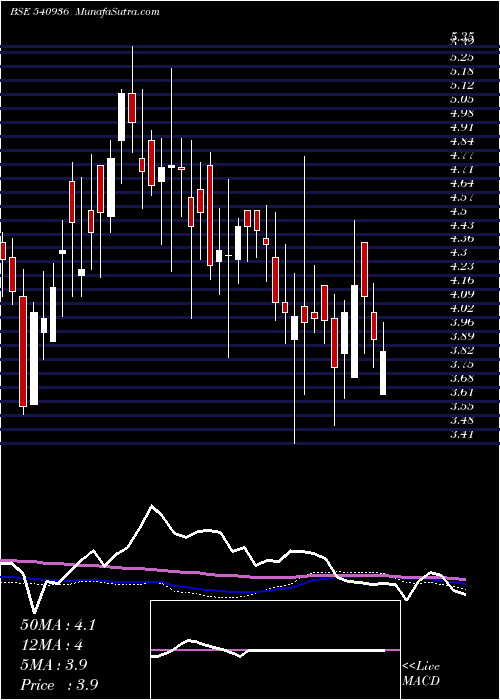The height and width of the screenshot is (700, 500).
Task: Open the MunafaSutra.com watermark link text
Action: tap(118, 12)
